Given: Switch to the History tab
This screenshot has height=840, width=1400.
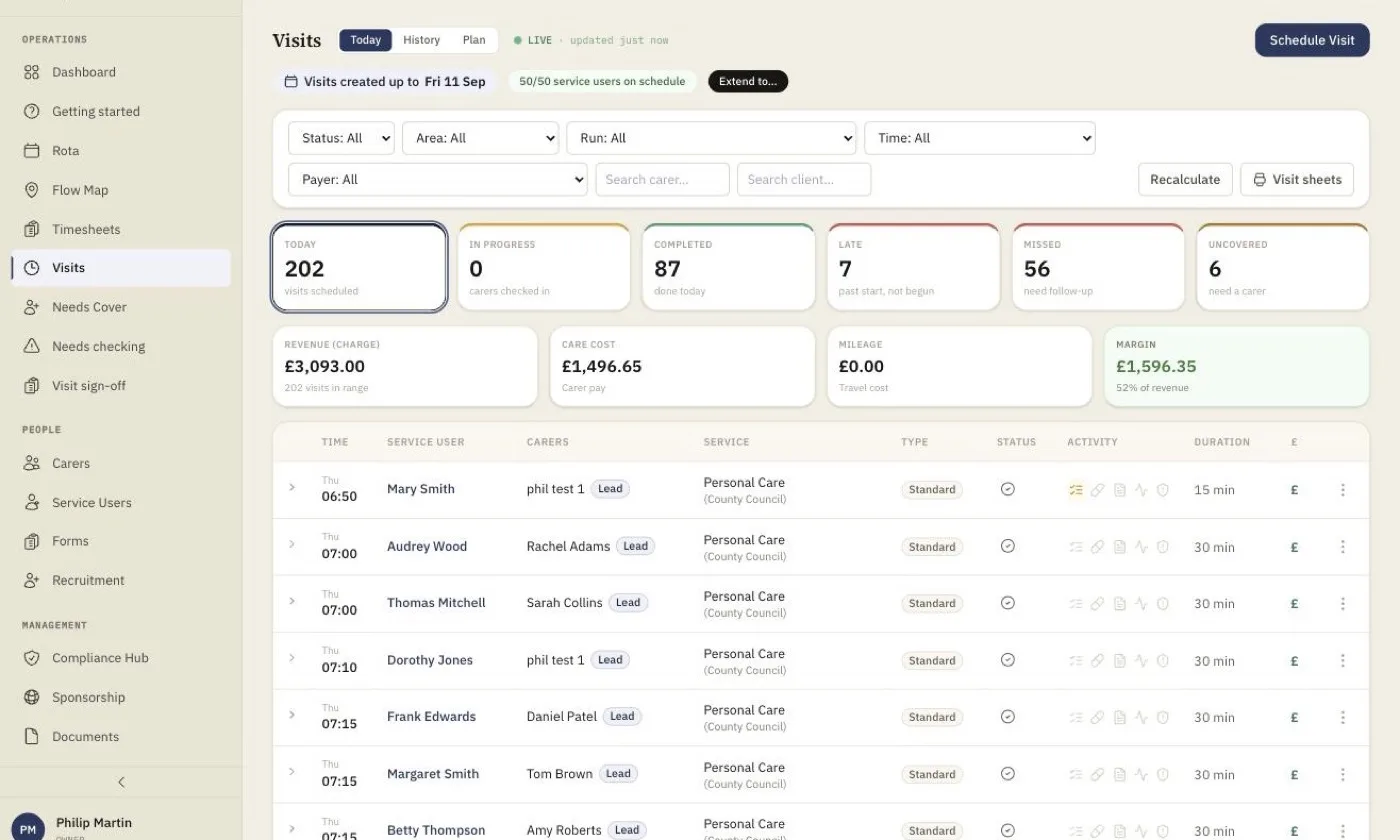Looking at the screenshot, I should click(421, 40).
